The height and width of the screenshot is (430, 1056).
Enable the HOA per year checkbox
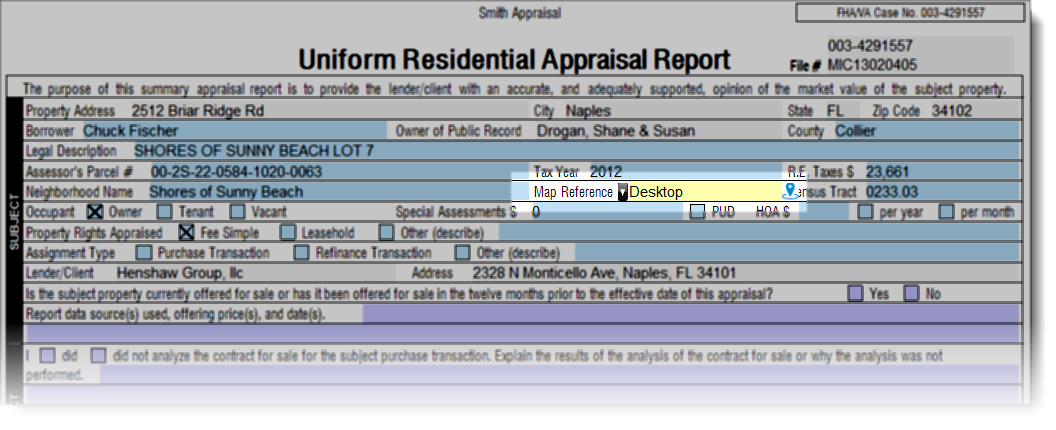(x=861, y=212)
